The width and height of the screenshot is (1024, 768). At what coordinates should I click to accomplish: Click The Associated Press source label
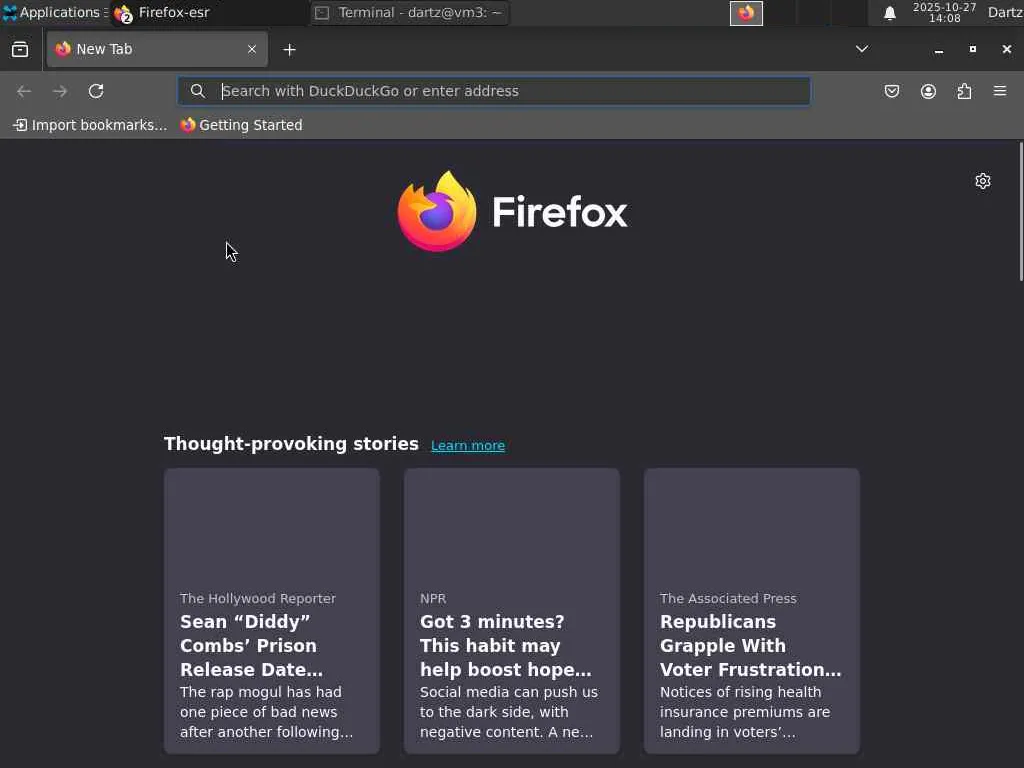click(x=728, y=598)
